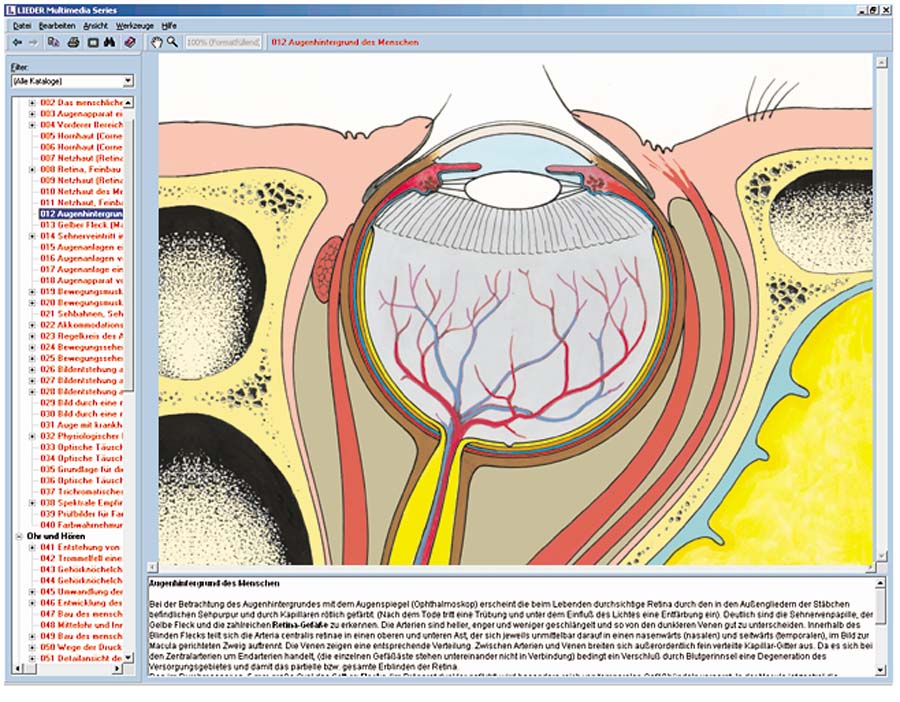Select the hand pan tool
900x702 pixels.
click(x=156, y=42)
